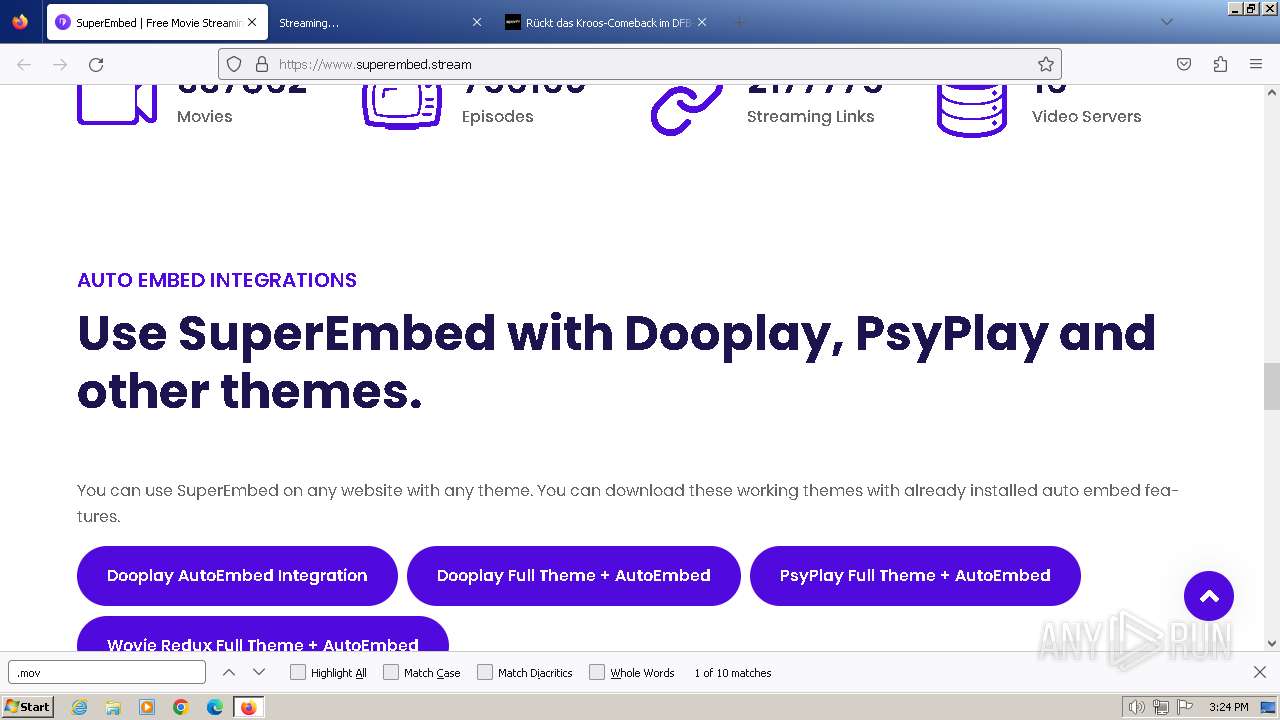The image size is (1280, 720).
Task: Toggle Match Diacritics checkbox
Action: (x=485, y=672)
